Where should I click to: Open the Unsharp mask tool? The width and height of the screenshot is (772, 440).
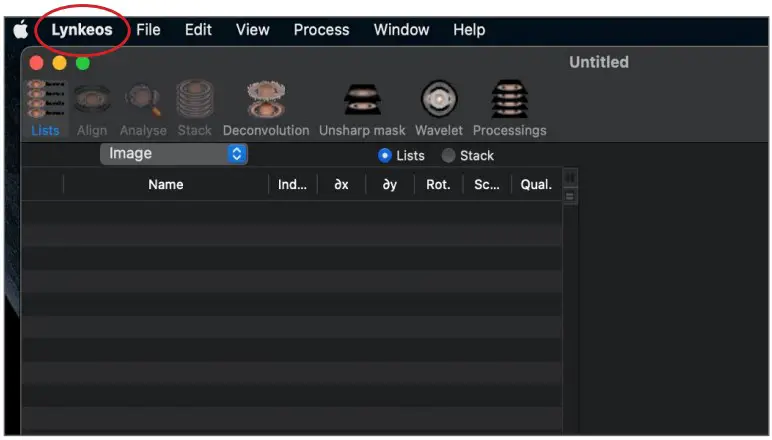pos(362,108)
